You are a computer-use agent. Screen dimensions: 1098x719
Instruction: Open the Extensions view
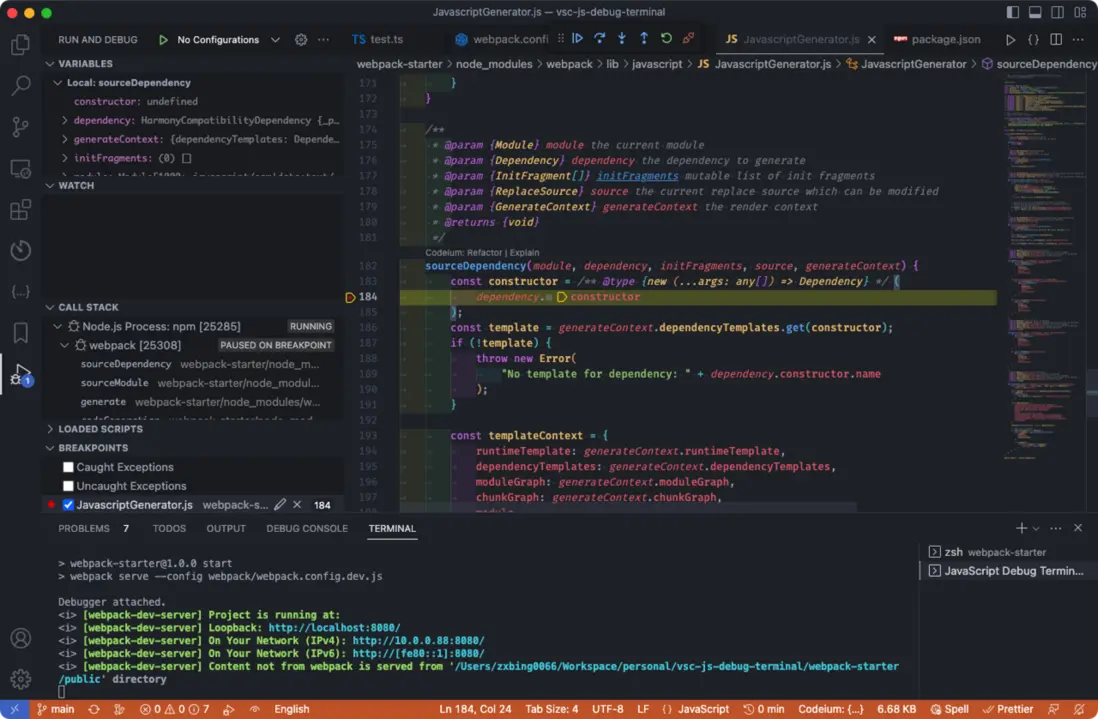click(x=20, y=210)
